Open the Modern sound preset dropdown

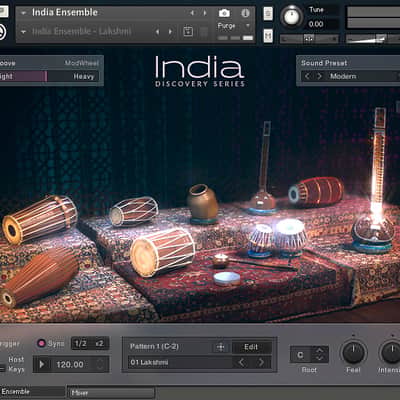(x=351, y=76)
